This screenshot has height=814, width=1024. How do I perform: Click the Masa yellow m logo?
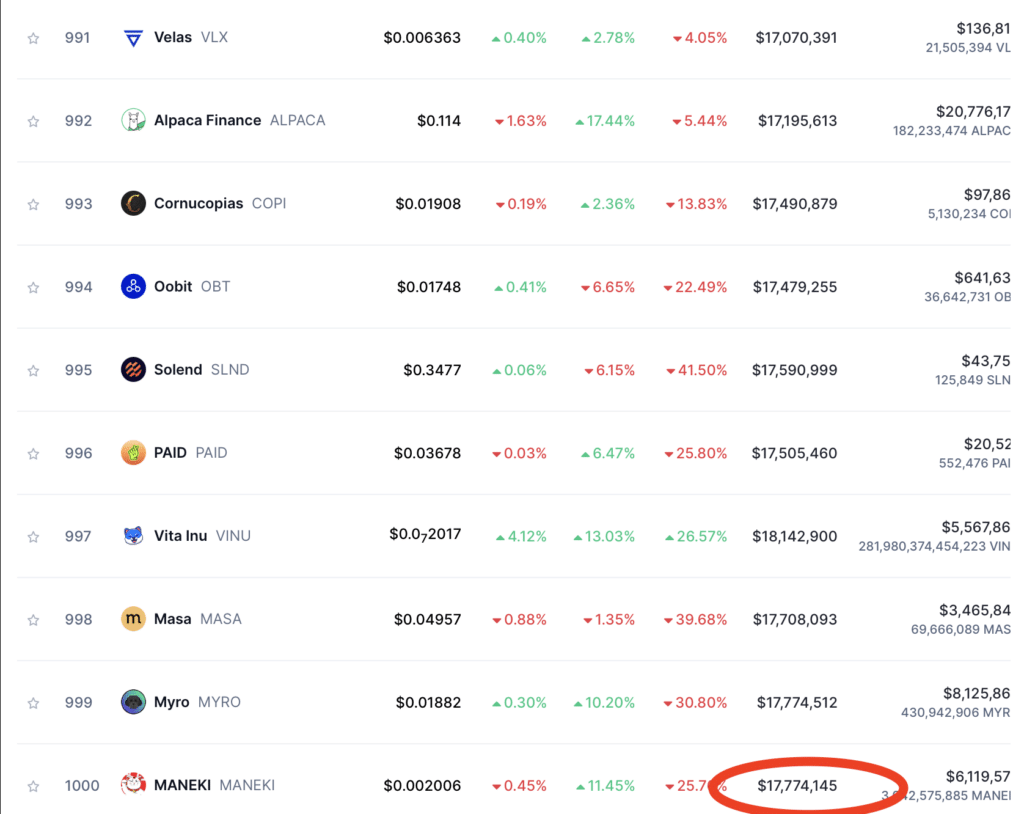click(133, 619)
